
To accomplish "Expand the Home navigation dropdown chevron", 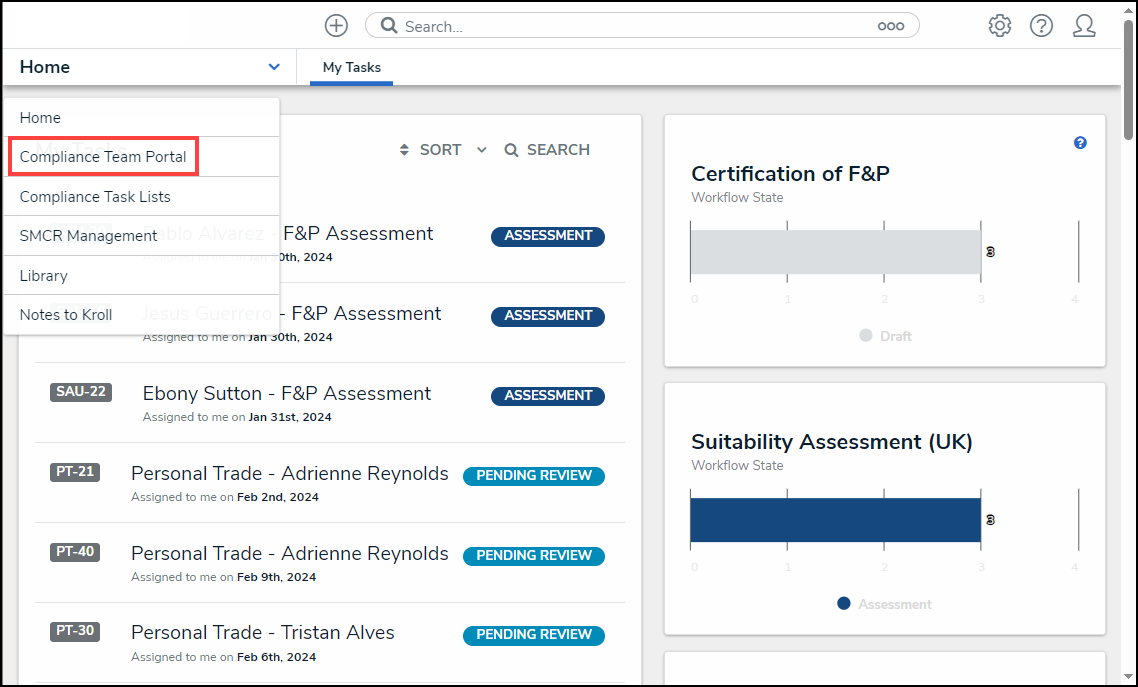I will [x=274, y=66].
